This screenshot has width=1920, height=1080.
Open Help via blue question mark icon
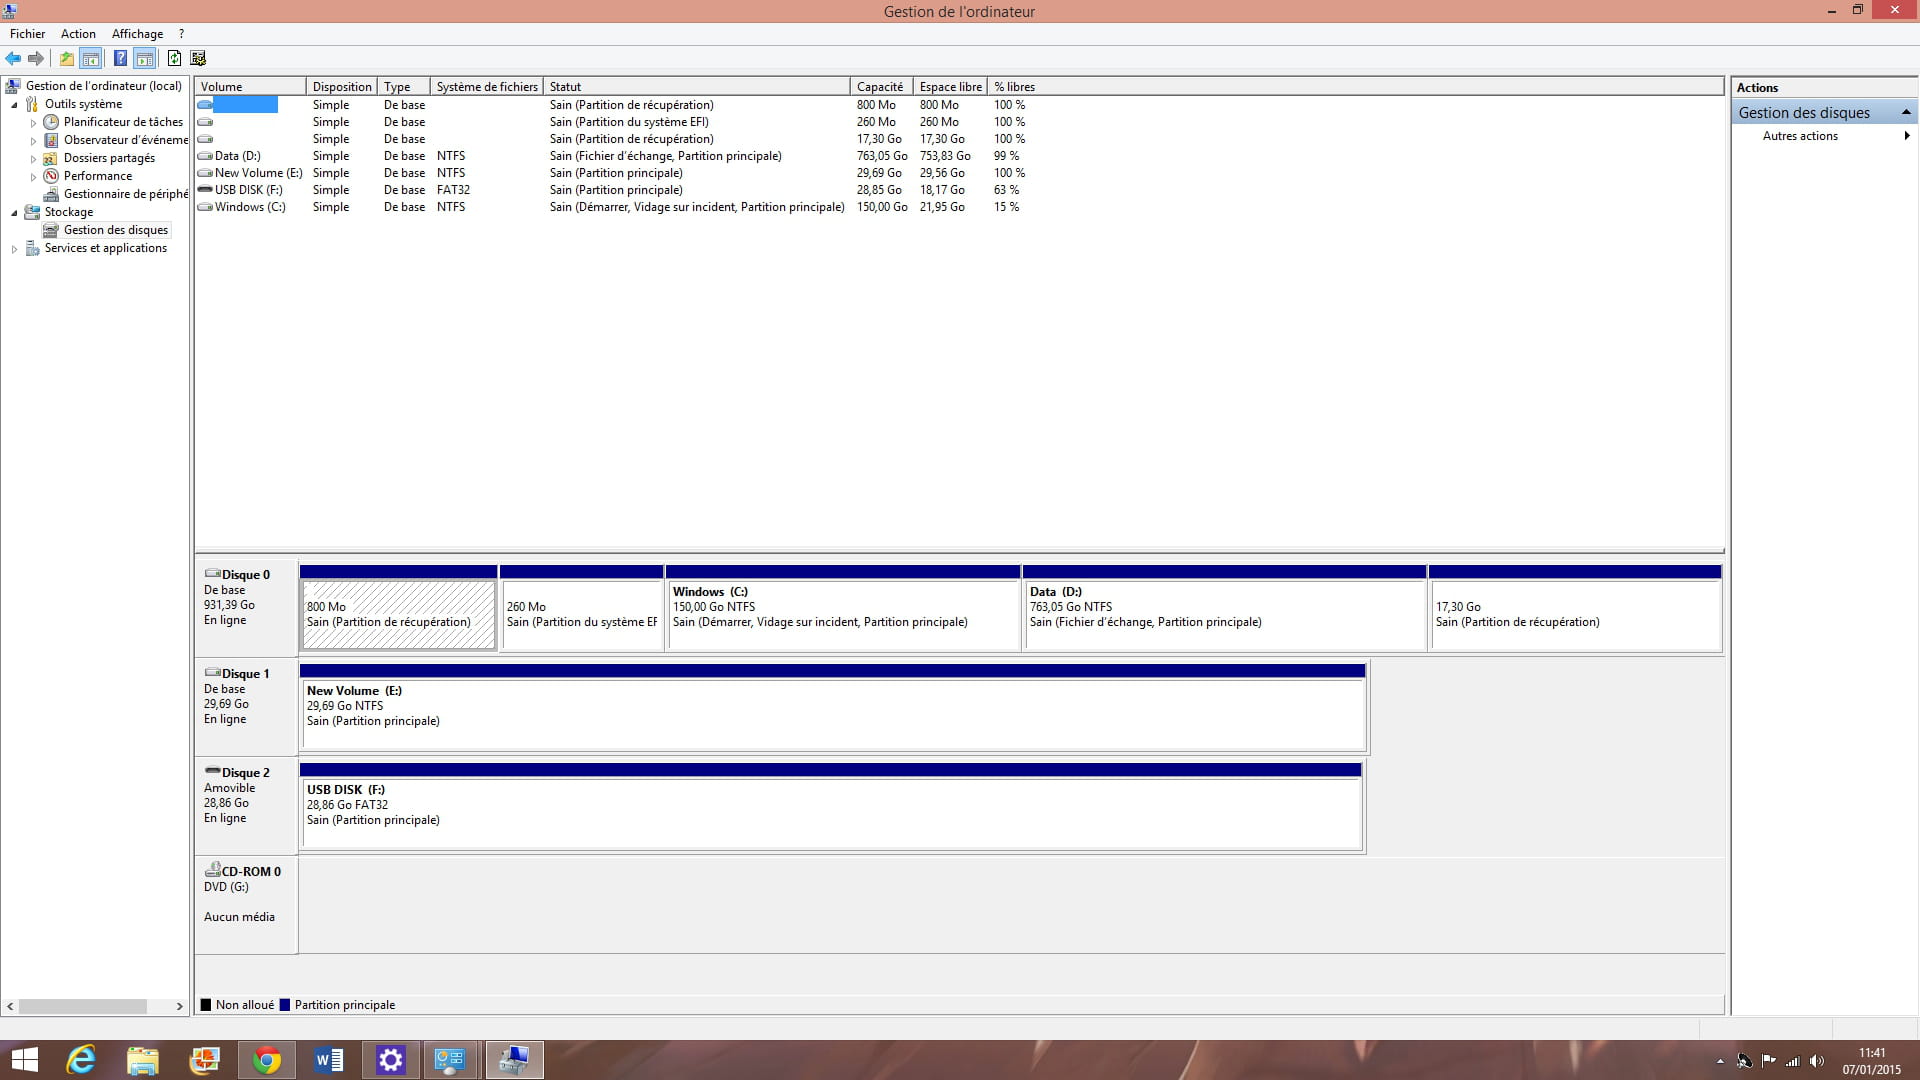pos(120,58)
